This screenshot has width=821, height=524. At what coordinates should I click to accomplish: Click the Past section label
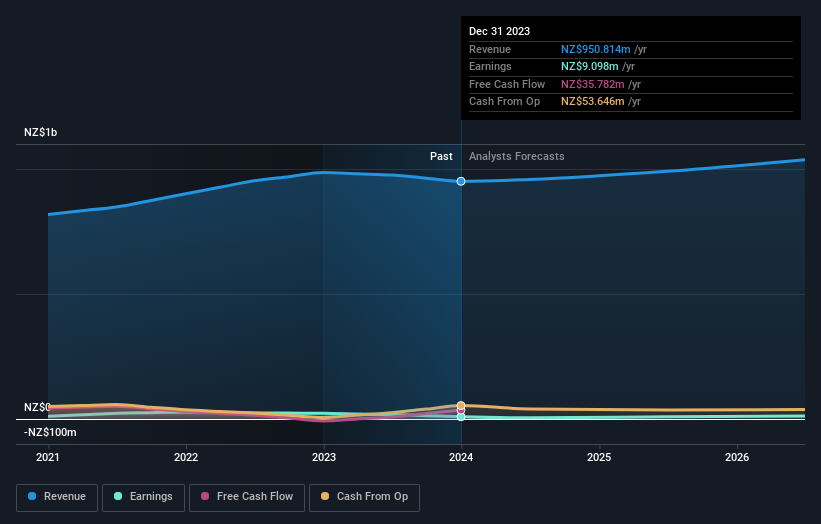441,156
